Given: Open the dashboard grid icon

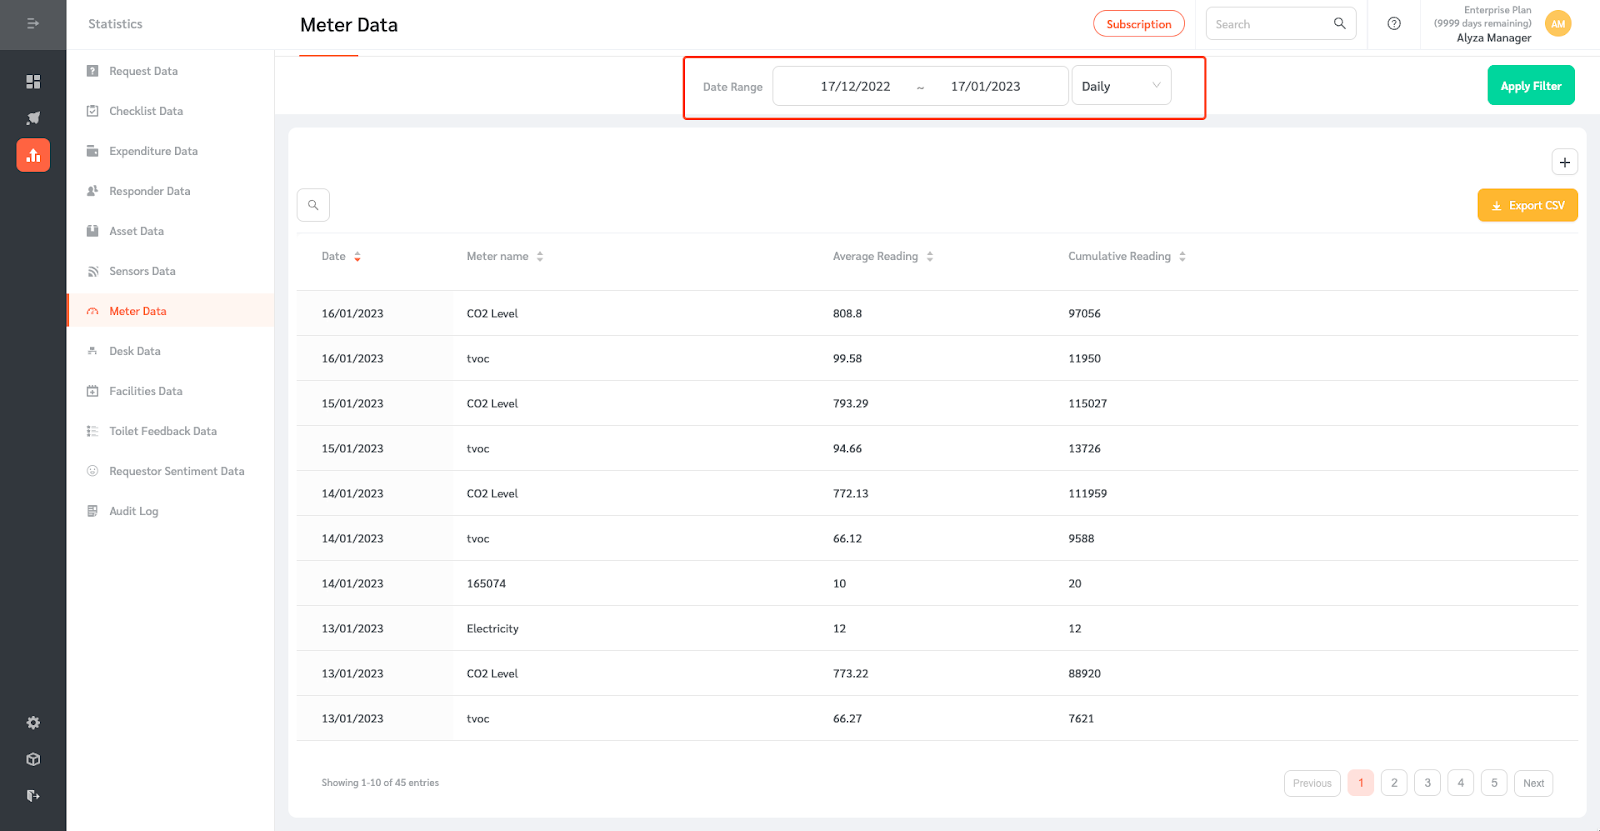Looking at the screenshot, I should [x=33, y=81].
